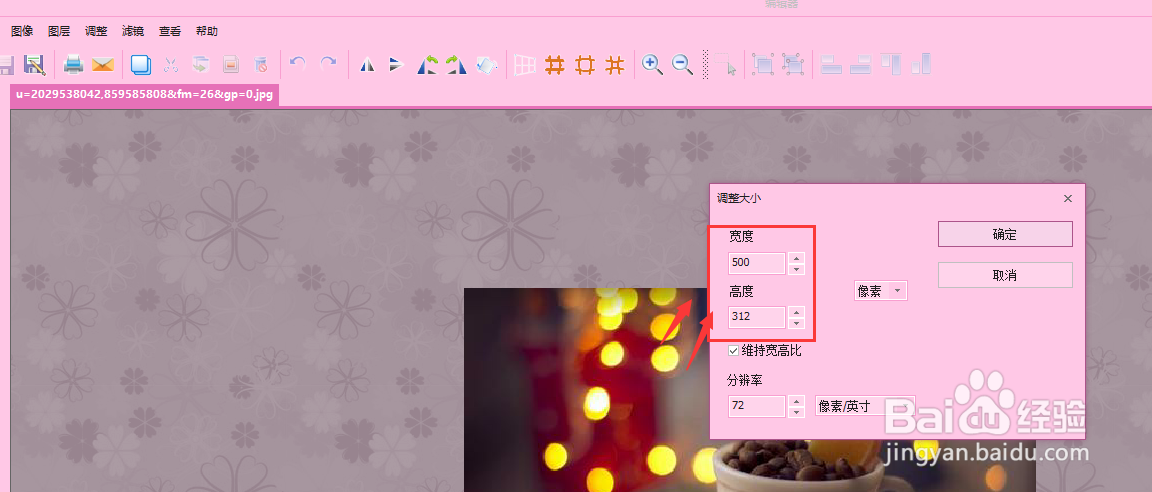Image resolution: width=1152 pixels, height=492 pixels.
Task: Click the printer icon in toolbar
Action: (x=73, y=65)
